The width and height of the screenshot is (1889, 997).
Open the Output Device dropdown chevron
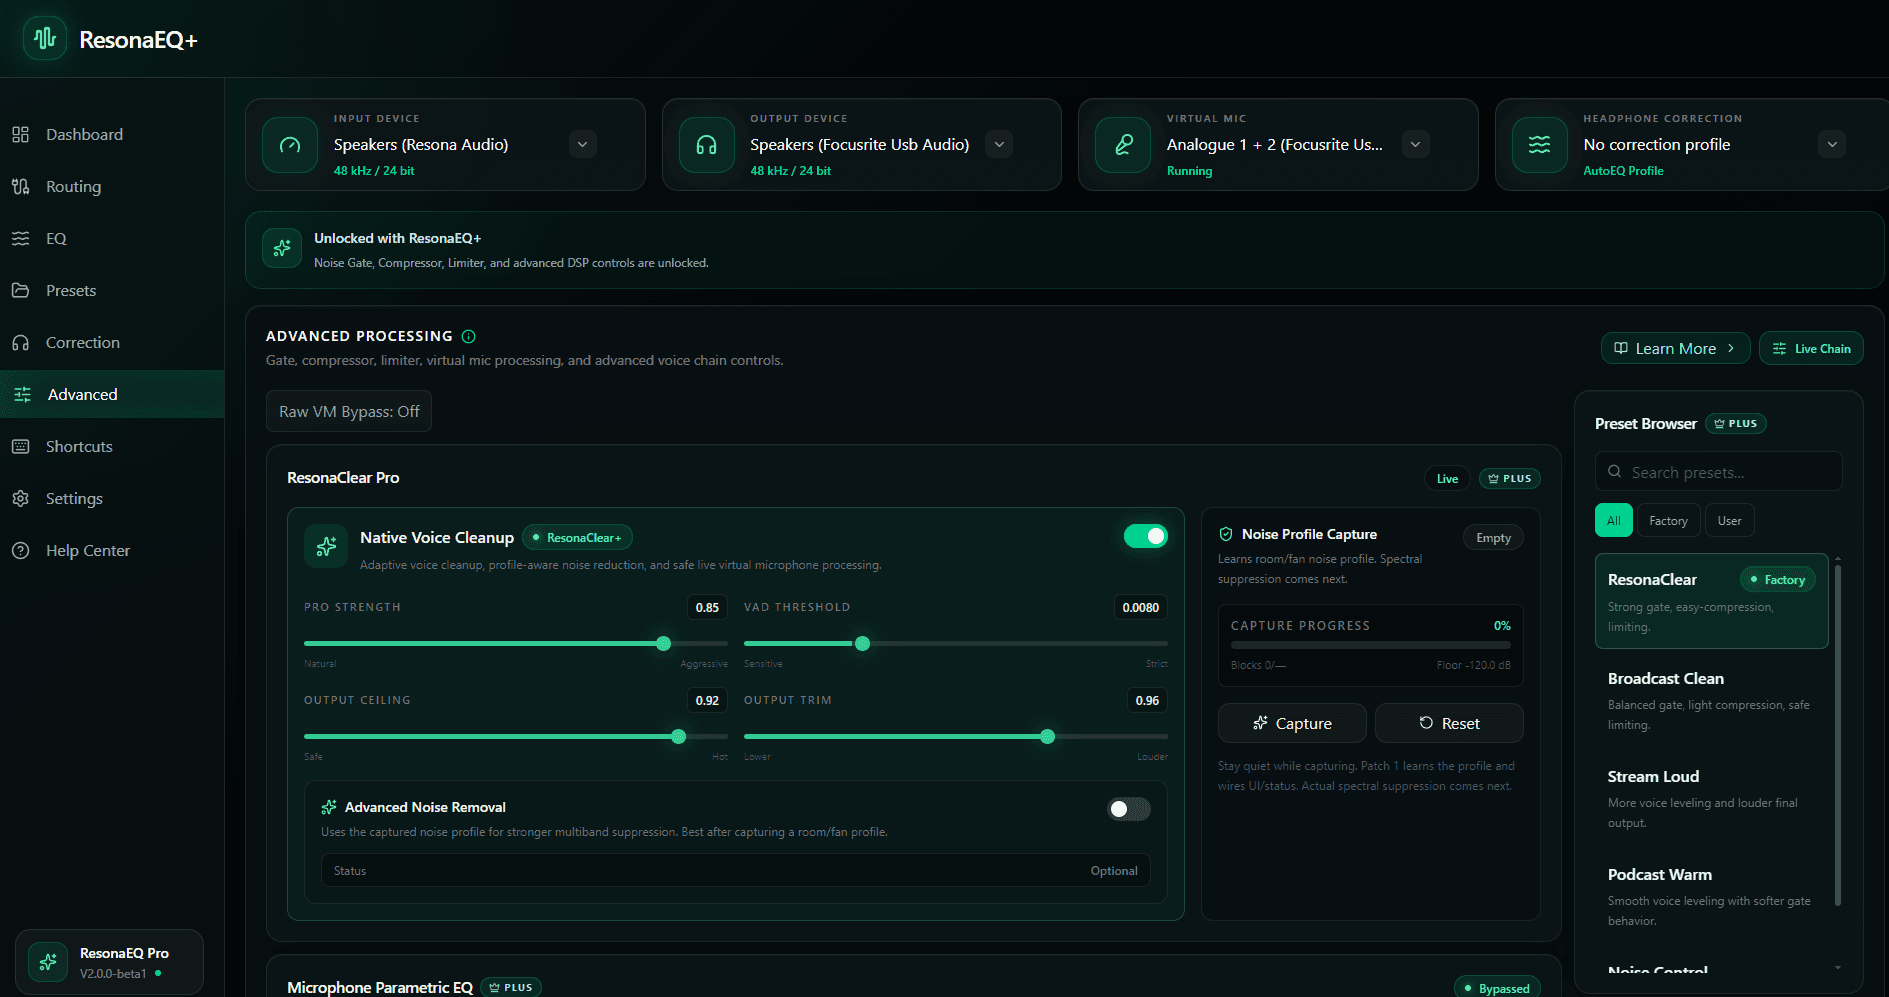(999, 144)
